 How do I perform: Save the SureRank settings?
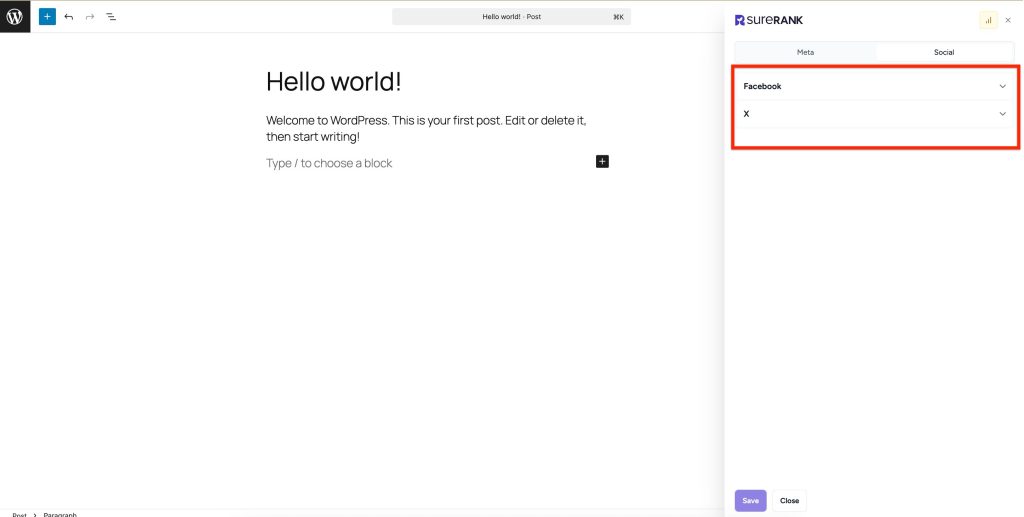click(750, 501)
